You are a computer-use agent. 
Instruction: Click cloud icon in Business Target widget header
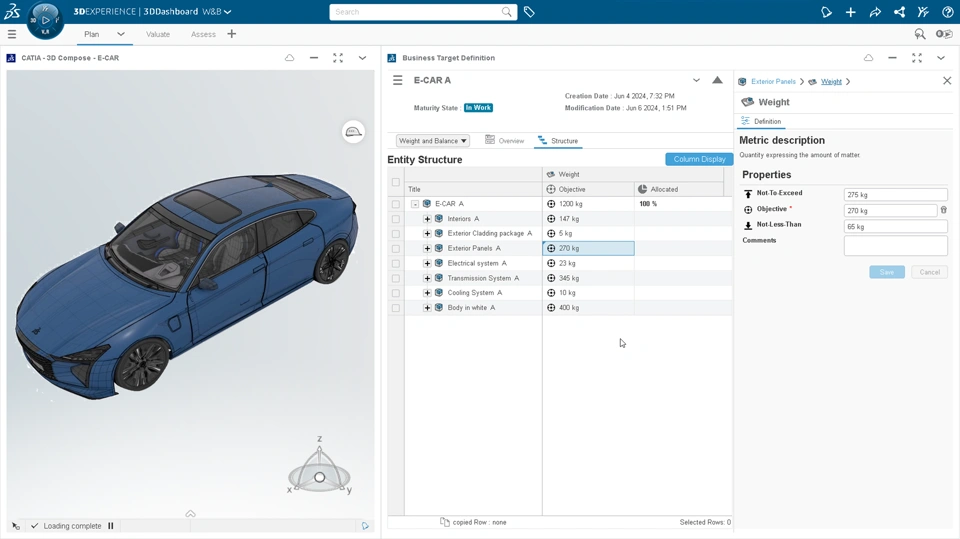coord(868,58)
